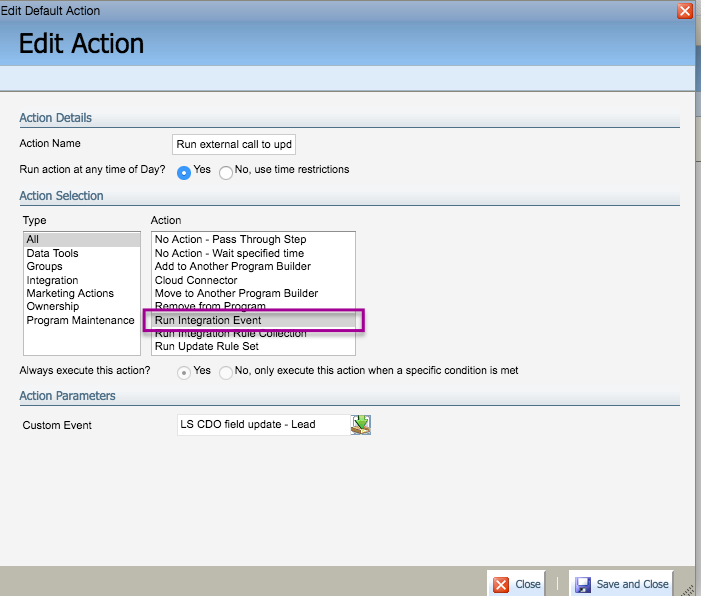Choose Run Integration Event action
701x596 pixels.
click(x=253, y=320)
